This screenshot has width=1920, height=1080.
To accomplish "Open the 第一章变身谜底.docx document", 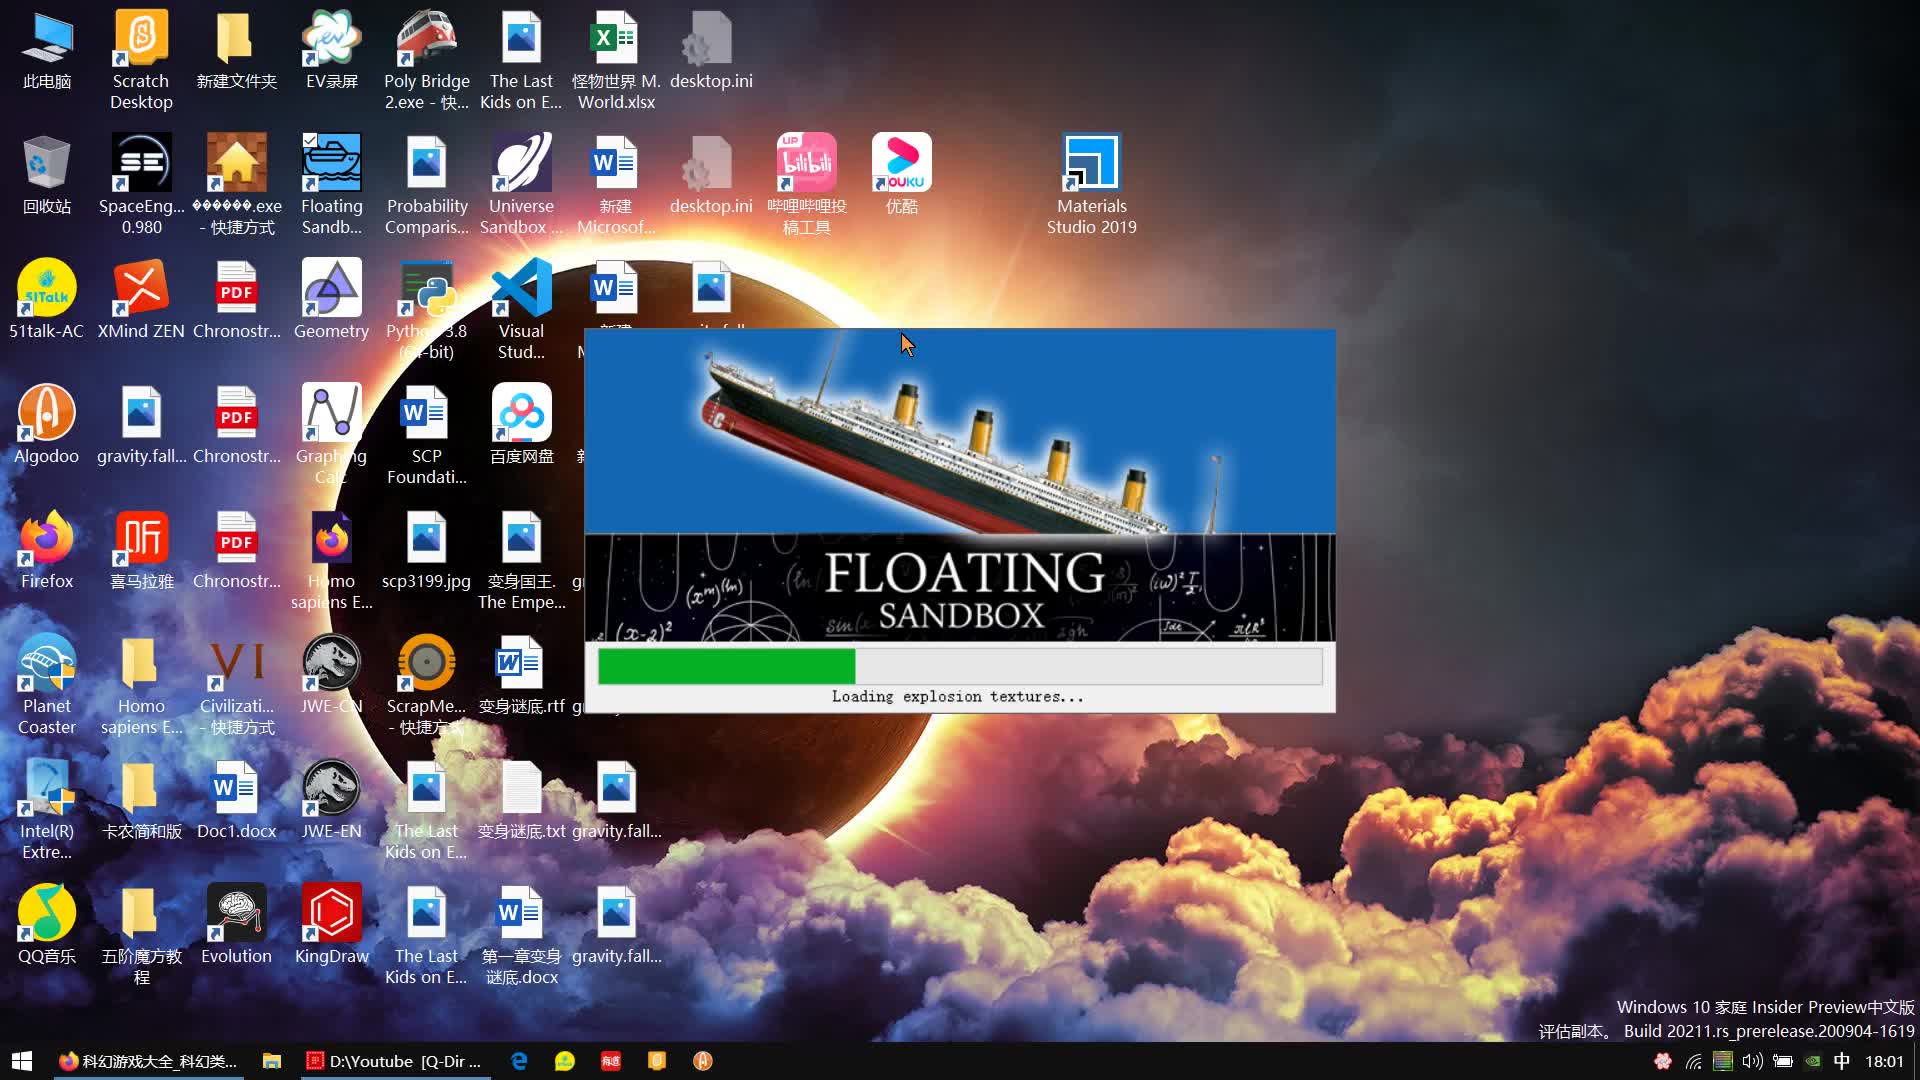I will pyautogui.click(x=521, y=935).
